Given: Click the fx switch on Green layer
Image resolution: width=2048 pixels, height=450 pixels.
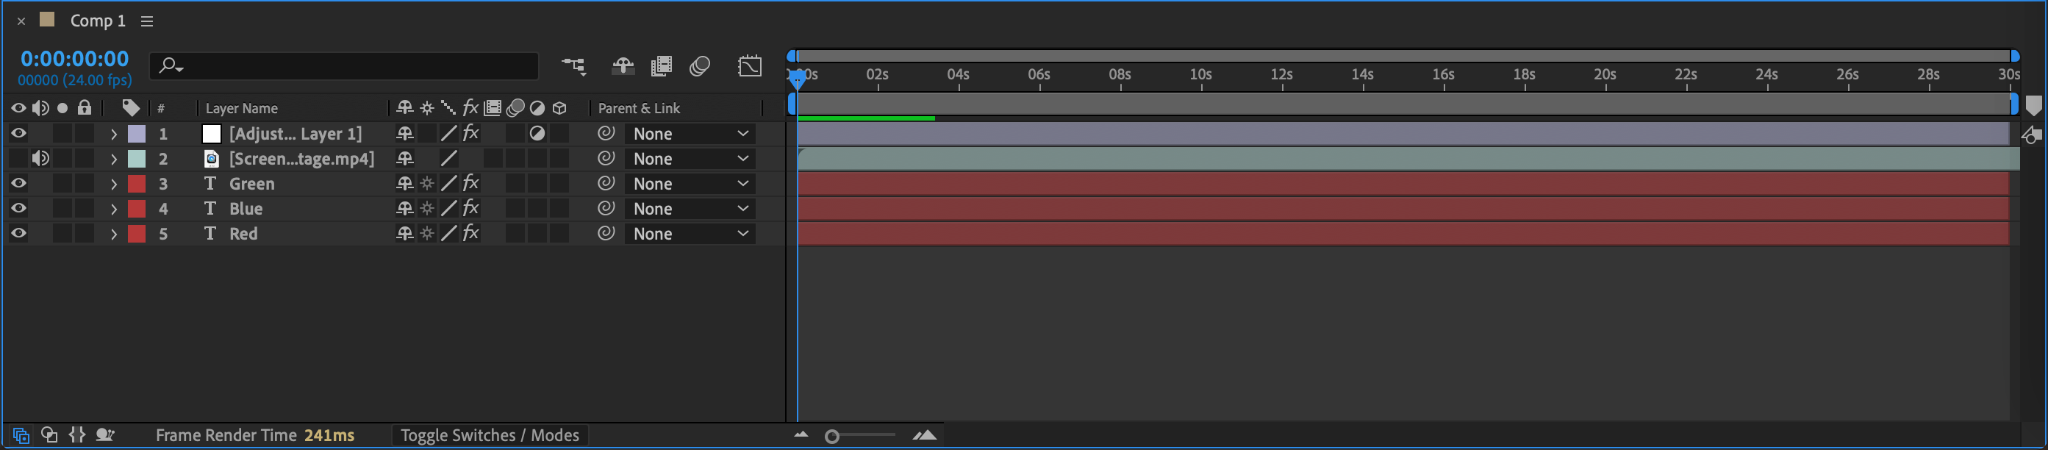Looking at the screenshot, I should (471, 183).
